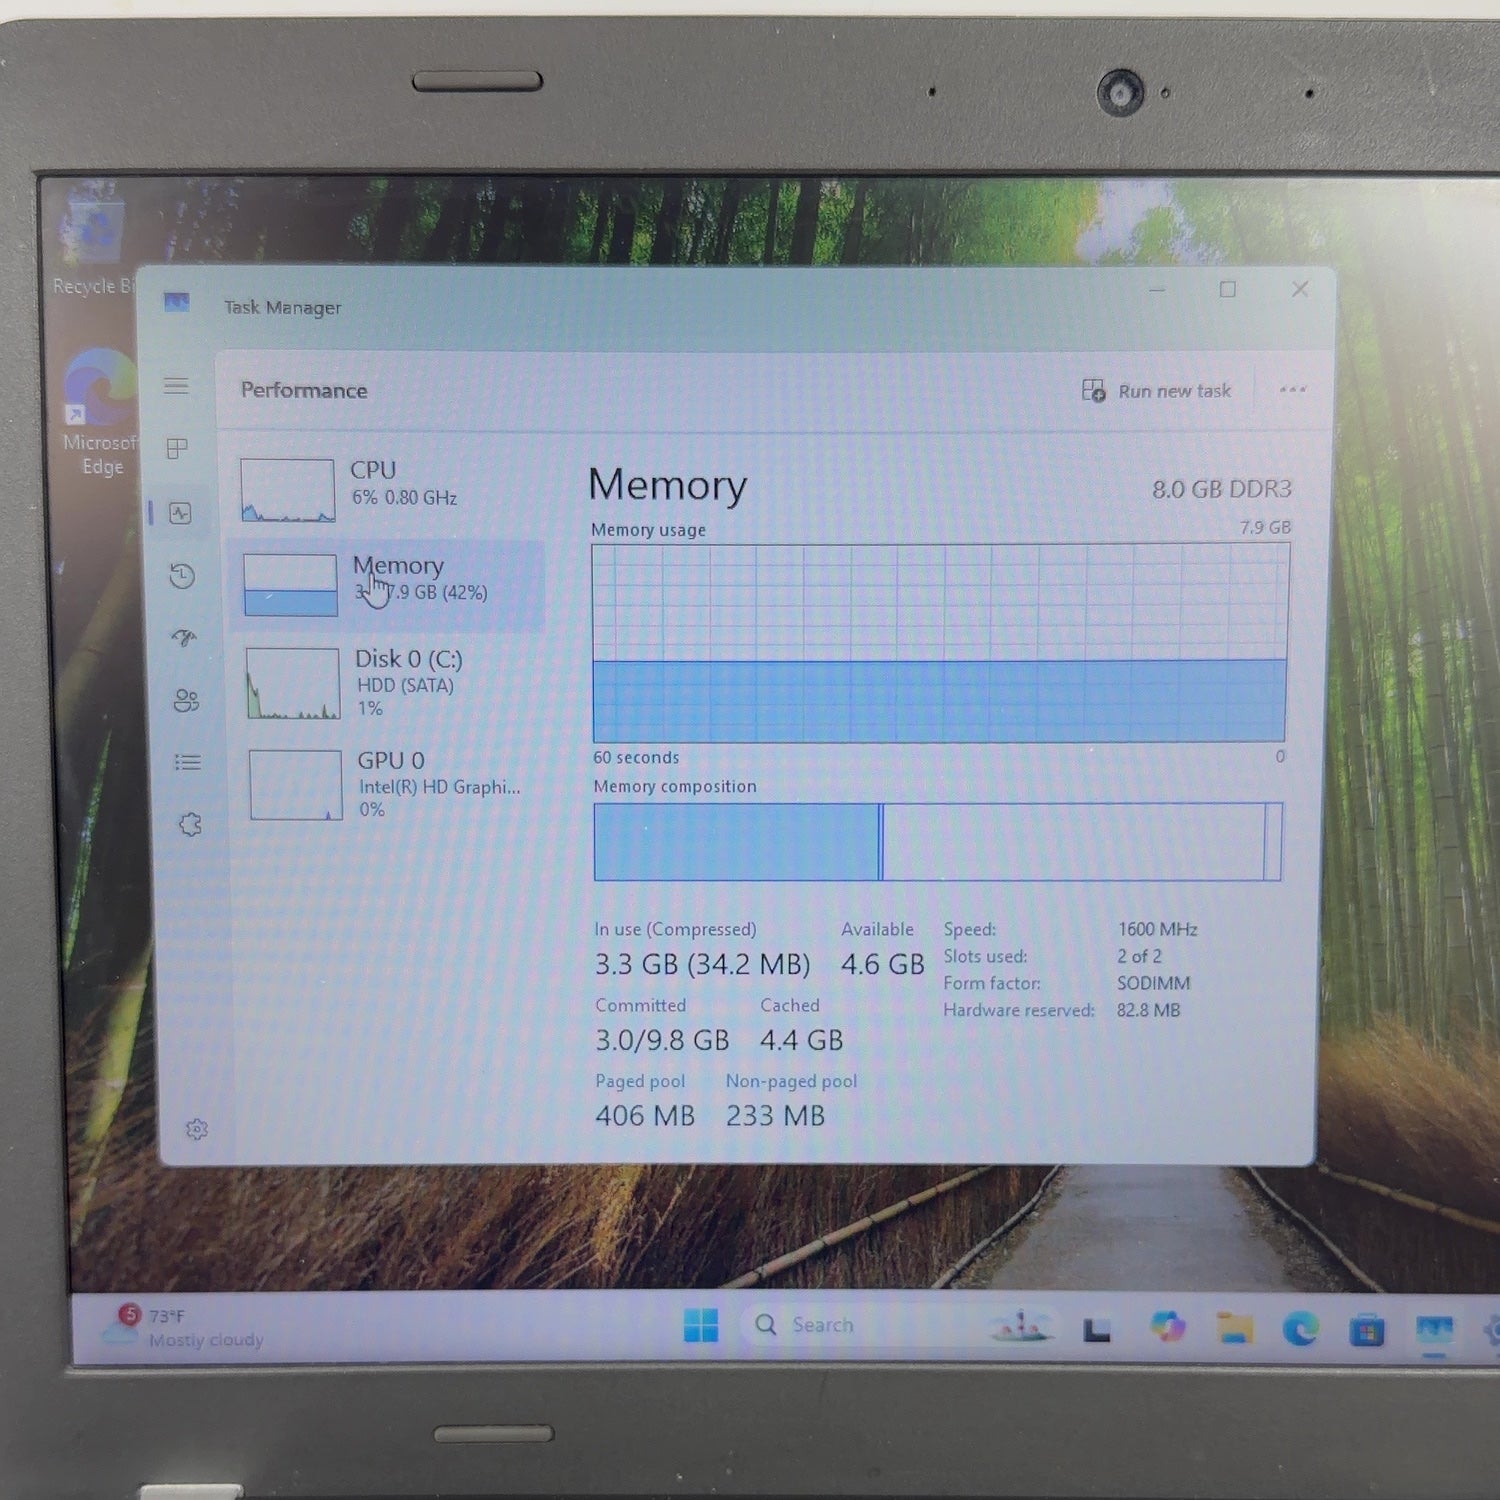Viewport: 1500px width, 1500px height.
Task: Open the Processes page icon
Action: pyautogui.click(x=178, y=449)
